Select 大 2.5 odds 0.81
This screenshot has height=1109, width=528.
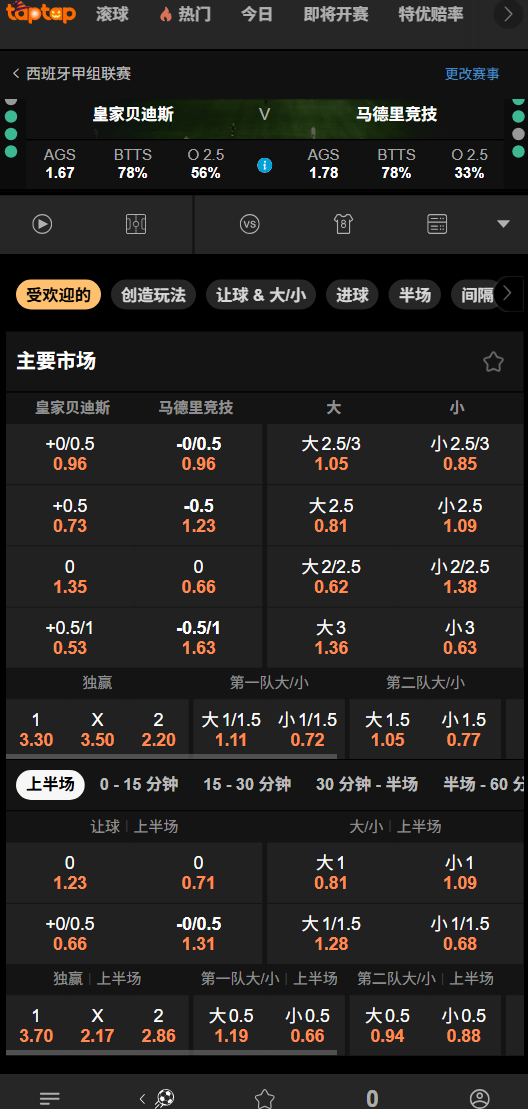[332, 516]
